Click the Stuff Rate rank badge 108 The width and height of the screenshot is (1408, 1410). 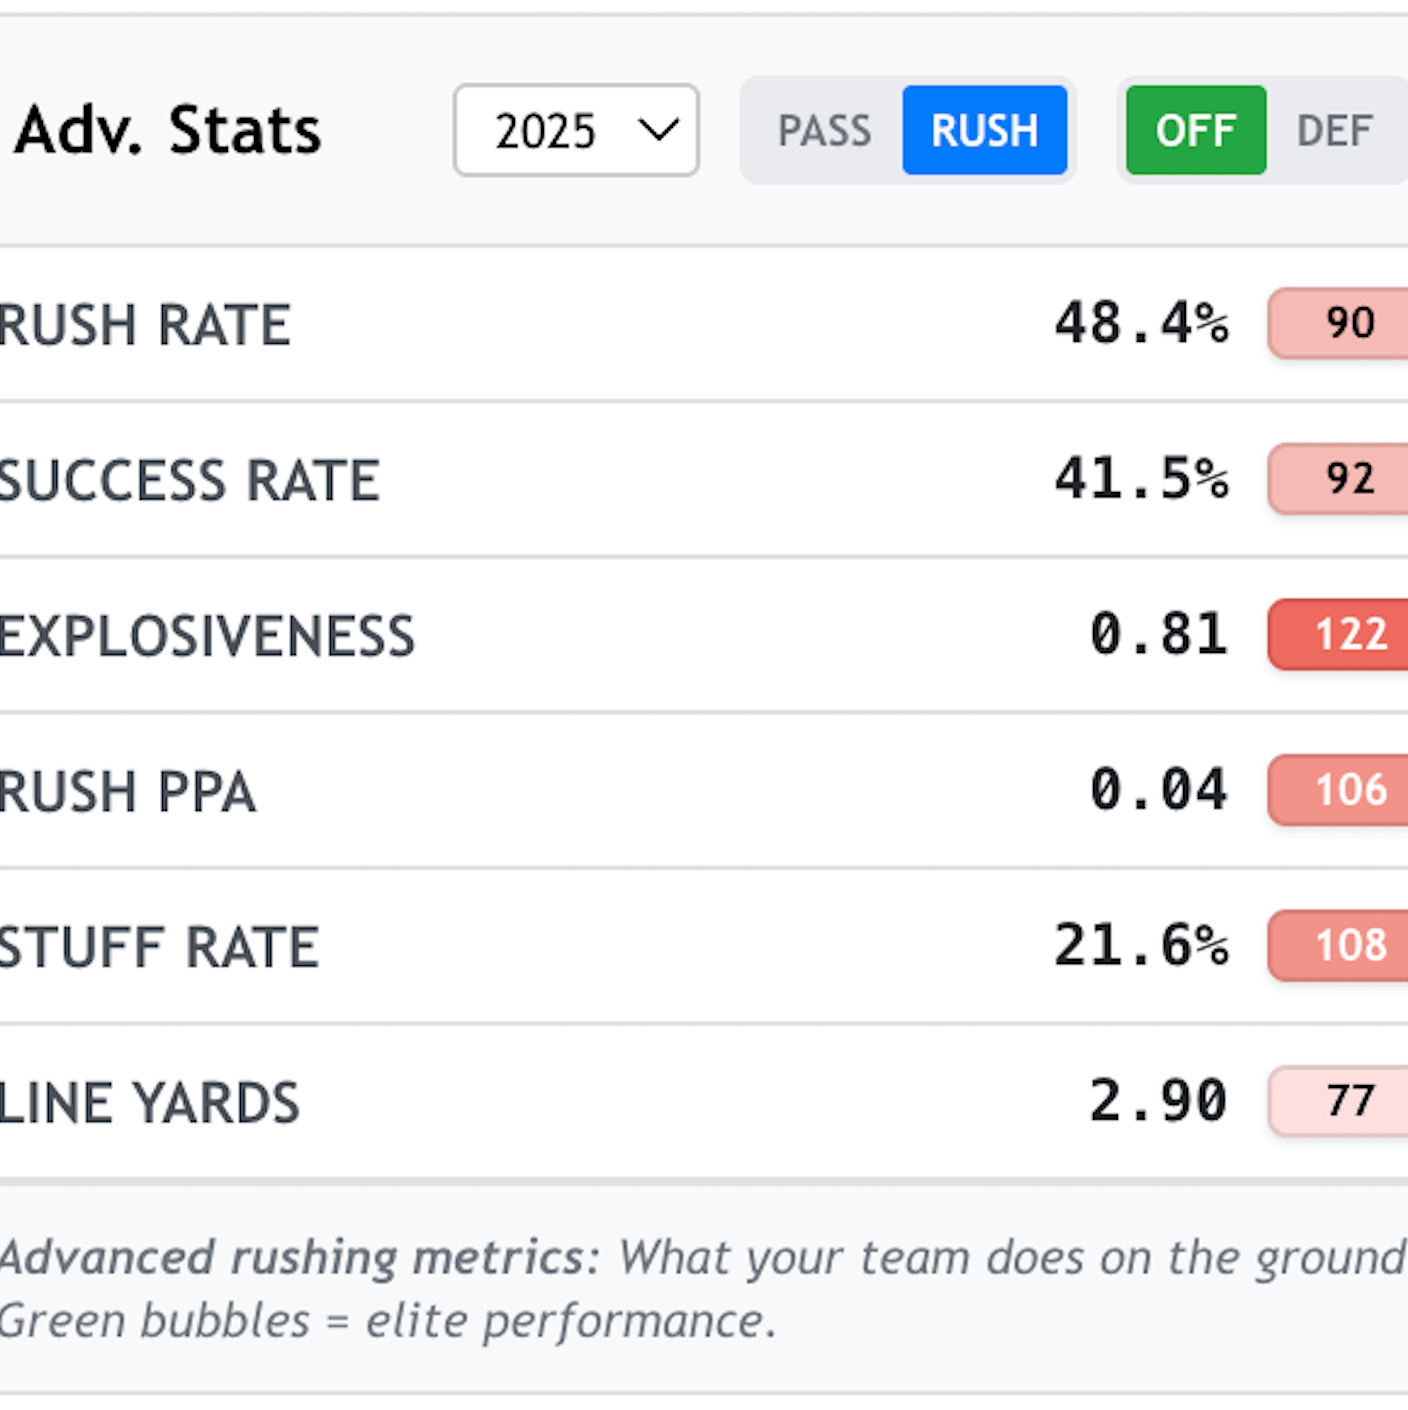(1348, 945)
